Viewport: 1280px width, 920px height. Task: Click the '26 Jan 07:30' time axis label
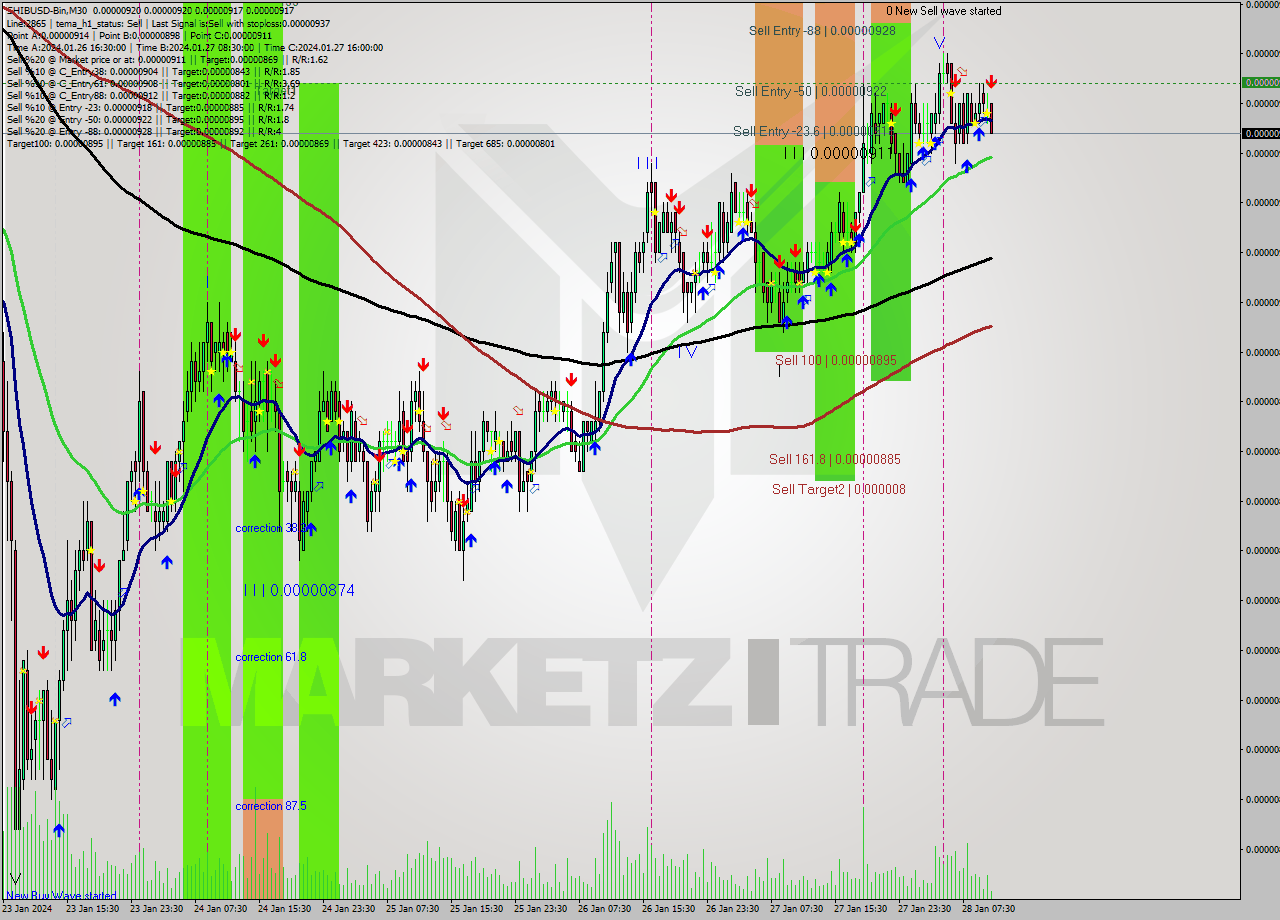(x=604, y=909)
